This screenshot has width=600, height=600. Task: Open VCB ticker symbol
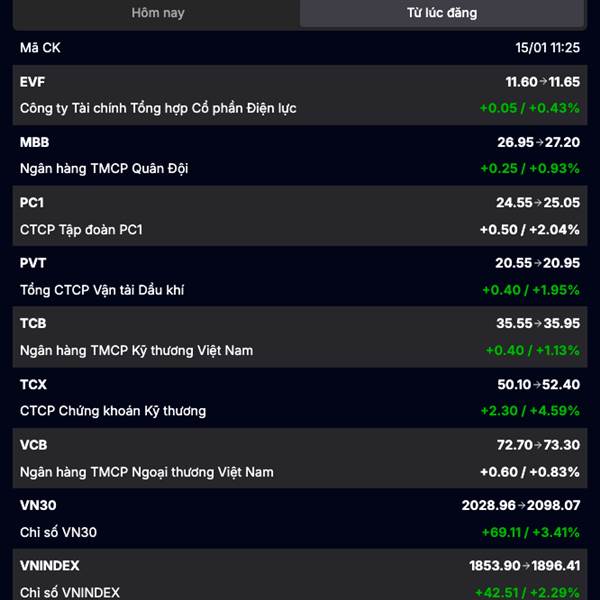click(x=34, y=445)
